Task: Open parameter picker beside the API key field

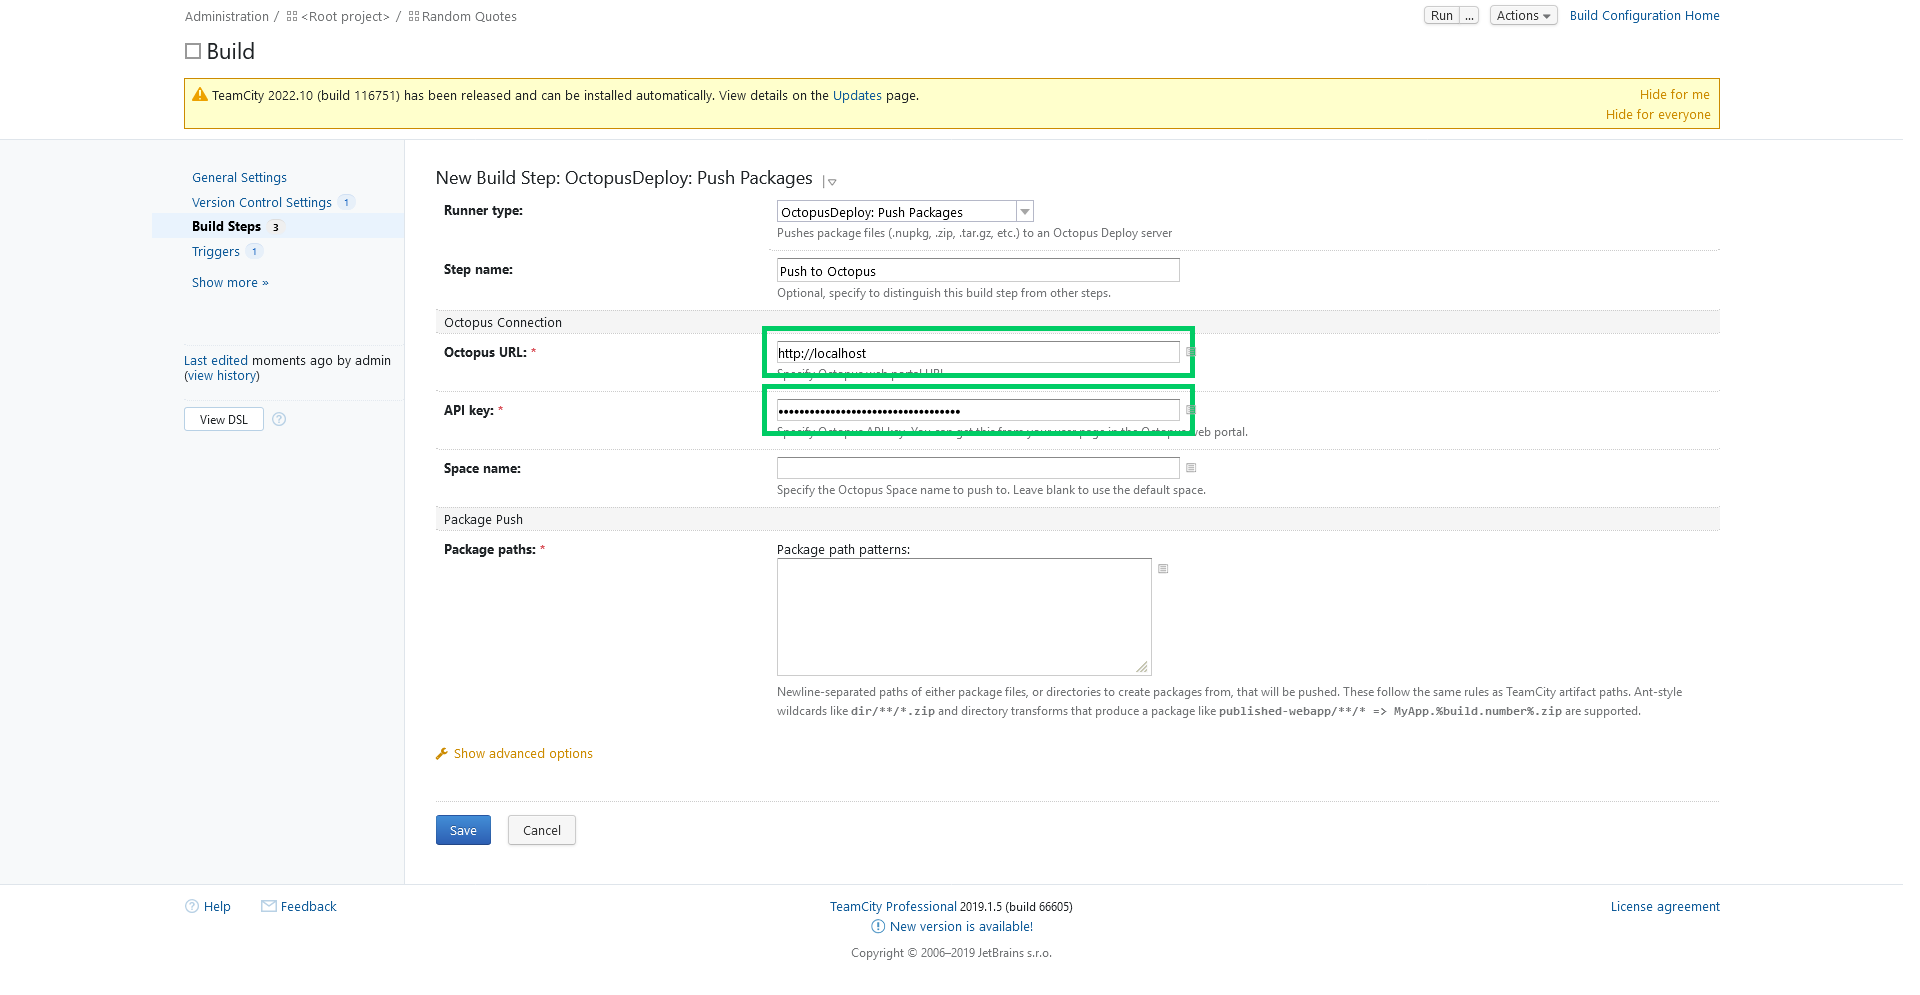Action: click(x=1190, y=410)
